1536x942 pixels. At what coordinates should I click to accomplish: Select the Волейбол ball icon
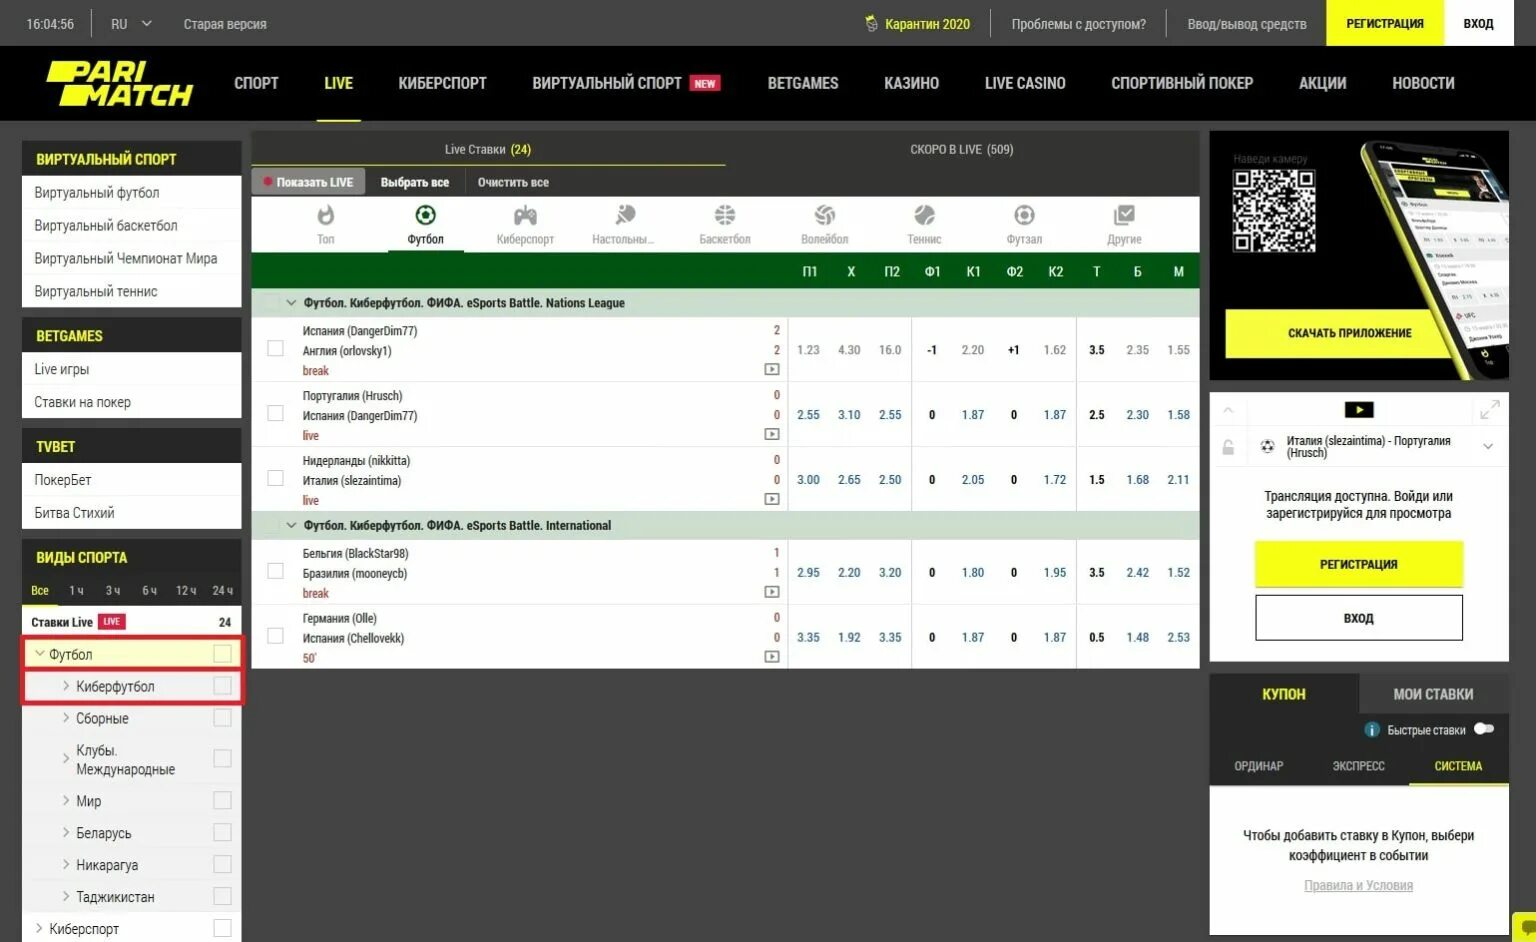coord(825,215)
